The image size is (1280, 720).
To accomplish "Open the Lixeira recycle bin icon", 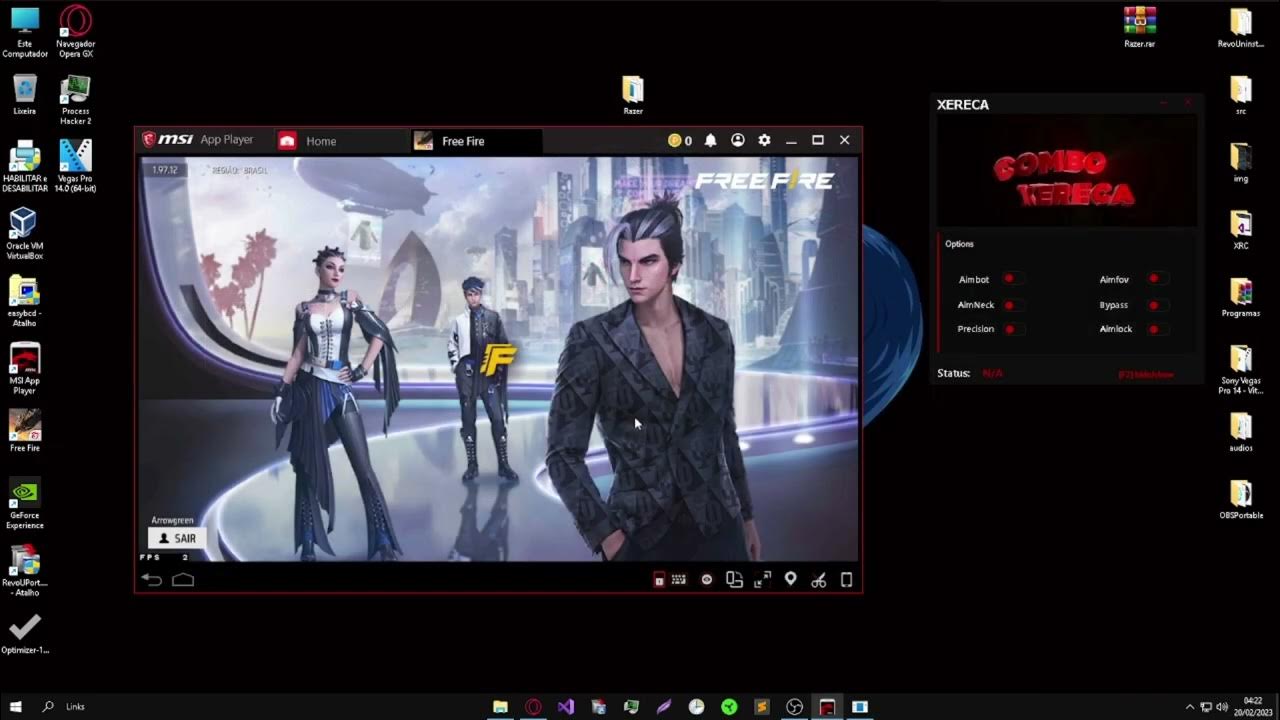I will tap(25, 95).
